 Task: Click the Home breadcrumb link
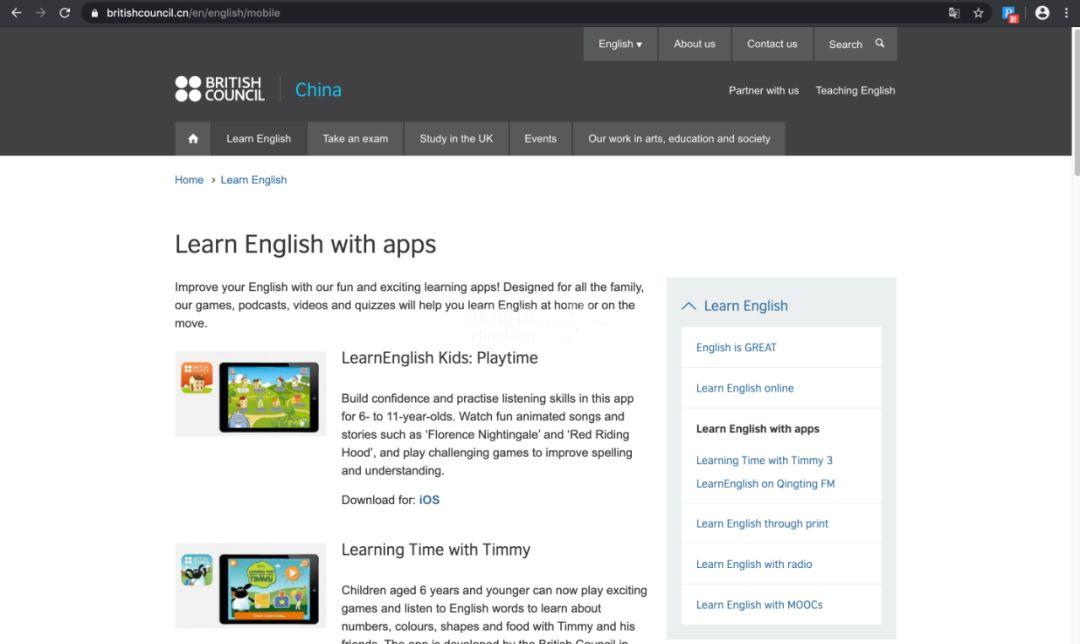click(x=189, y=180)
